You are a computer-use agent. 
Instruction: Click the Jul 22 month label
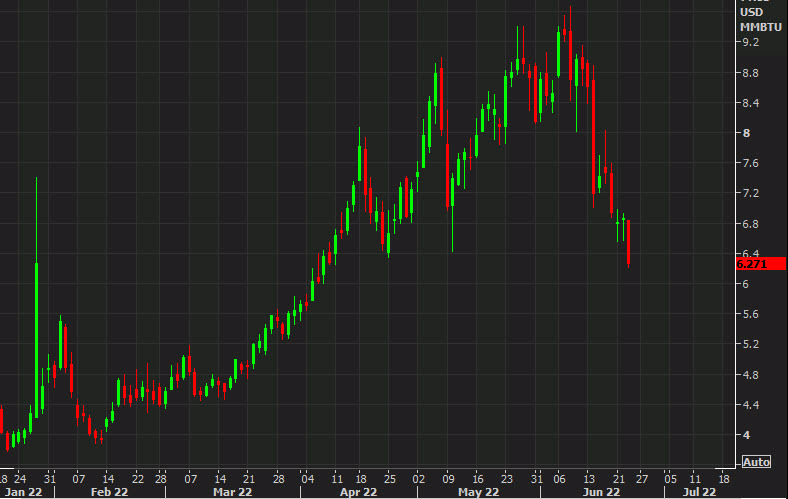[699, 492]
